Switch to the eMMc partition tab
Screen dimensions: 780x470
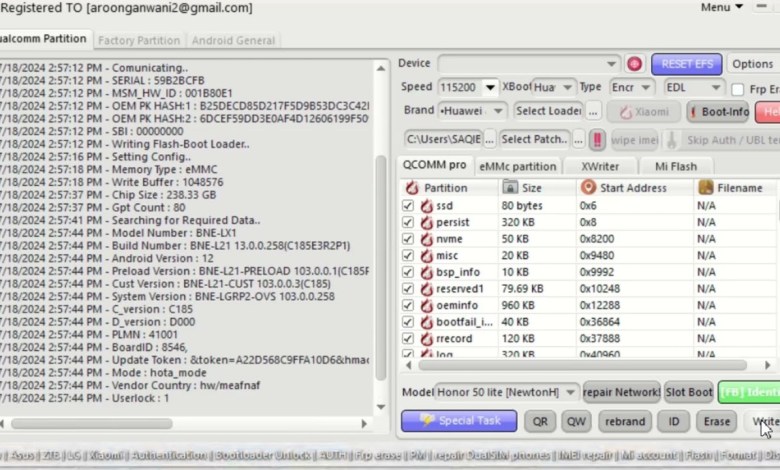point(516,166)
